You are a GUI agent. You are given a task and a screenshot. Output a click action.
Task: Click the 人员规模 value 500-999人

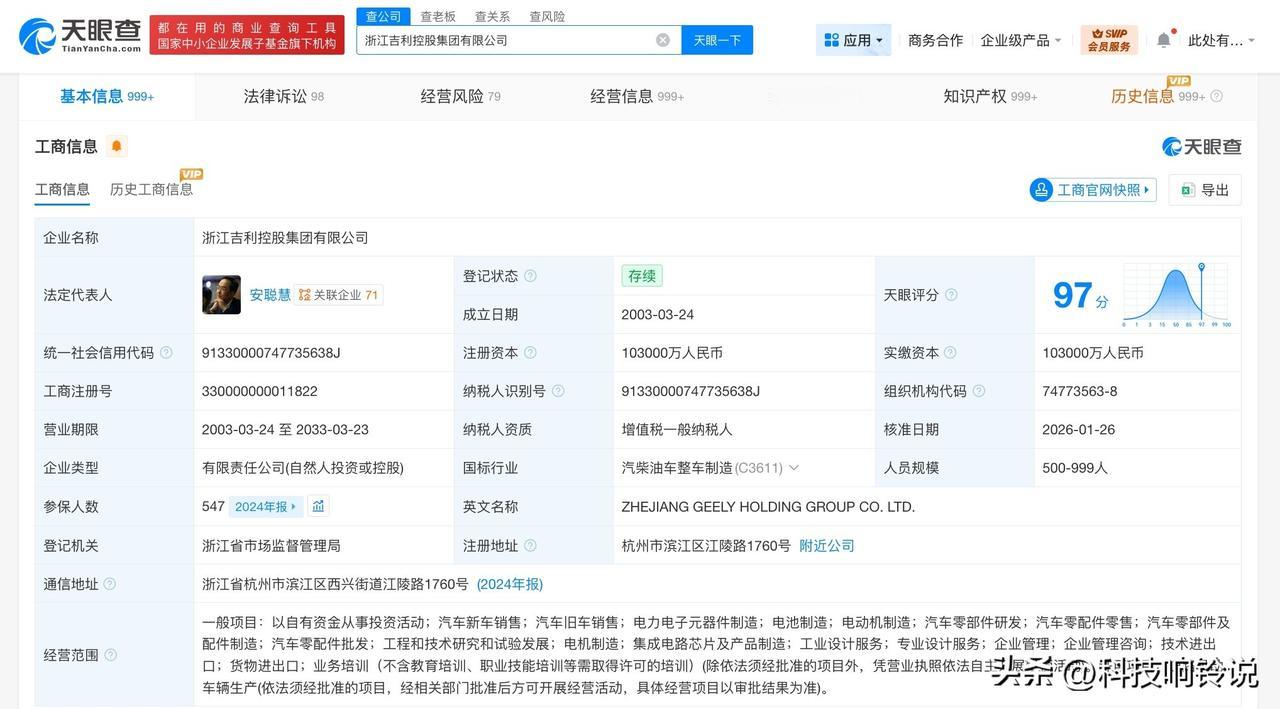coord(1075,468)
